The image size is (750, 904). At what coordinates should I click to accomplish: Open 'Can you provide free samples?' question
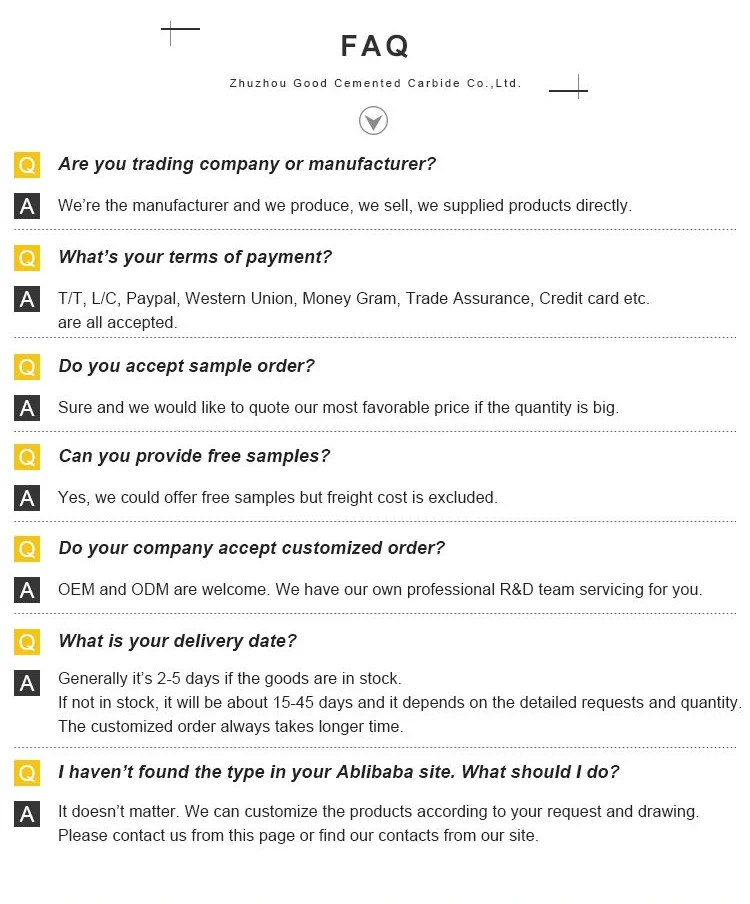click(194, 456)
